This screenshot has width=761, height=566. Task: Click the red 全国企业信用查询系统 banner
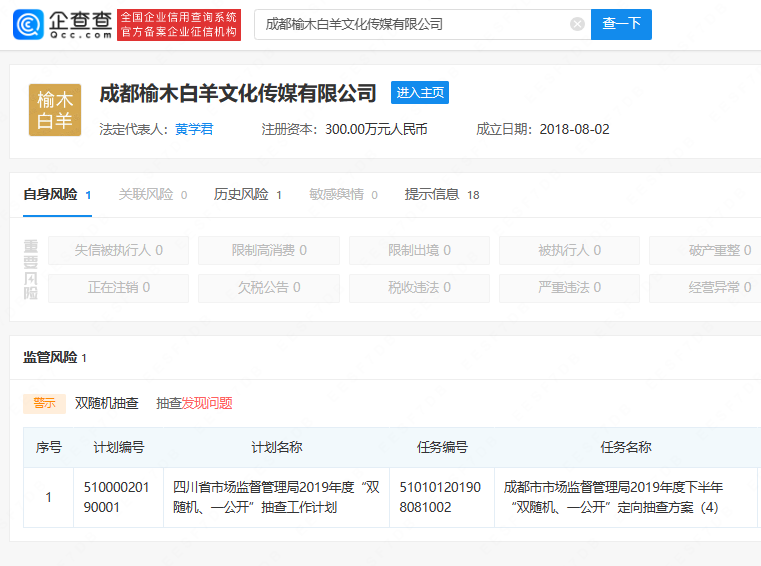click(x=179, y=24)
